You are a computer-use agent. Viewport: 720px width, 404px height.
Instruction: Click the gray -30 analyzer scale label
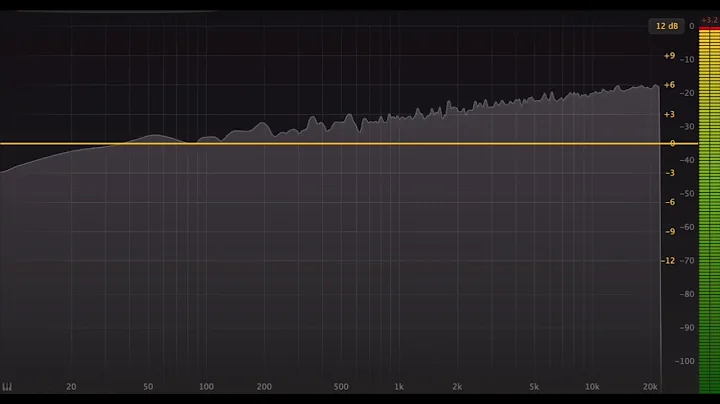(x=687, y=127)
